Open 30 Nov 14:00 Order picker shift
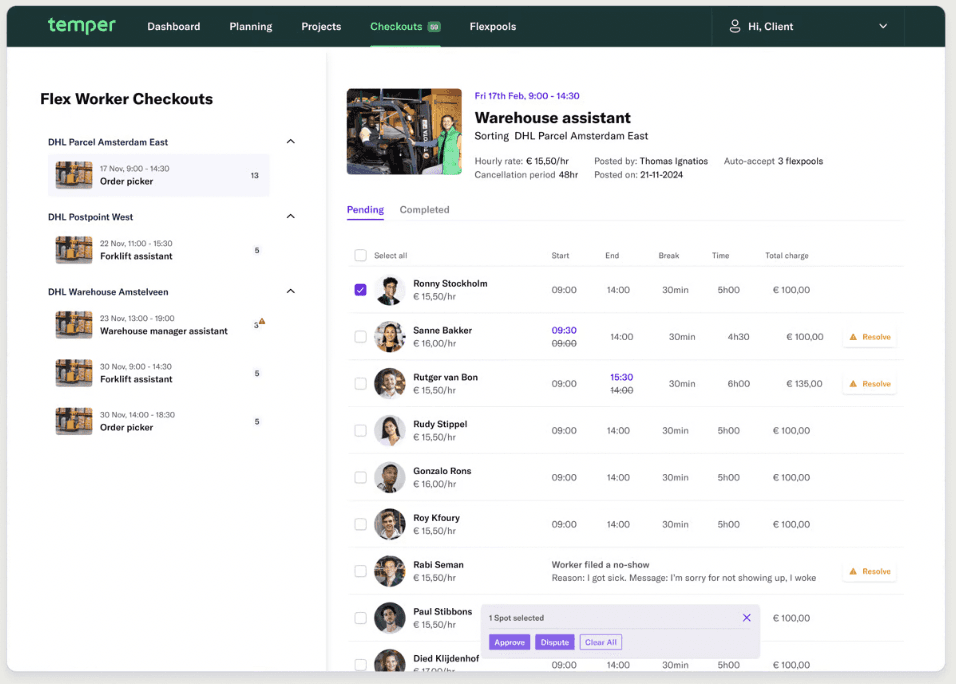Image resolution: width=956 pixels, height=684 pixels. pos(159,421)
